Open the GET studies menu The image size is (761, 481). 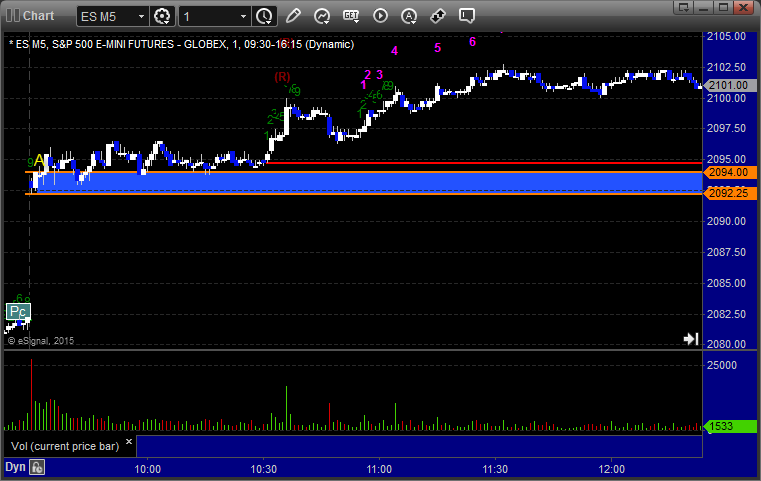[351, 16]
